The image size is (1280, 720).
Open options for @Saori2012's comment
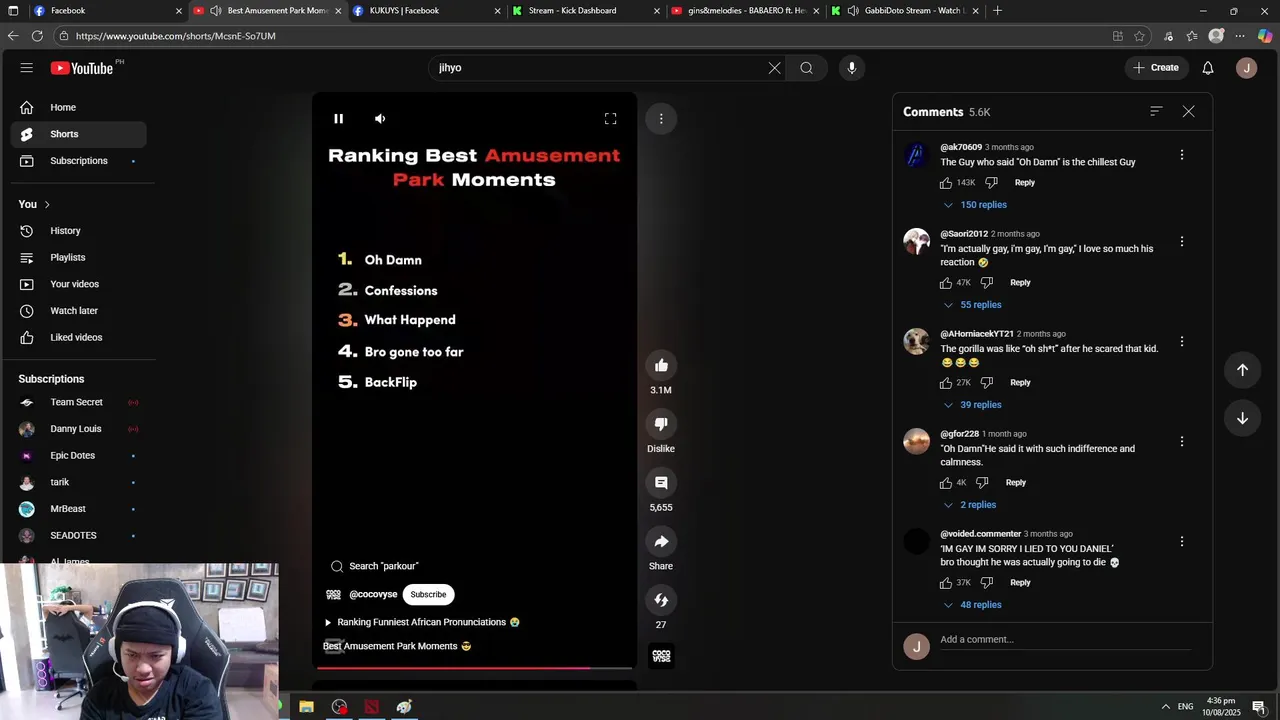1182,242
